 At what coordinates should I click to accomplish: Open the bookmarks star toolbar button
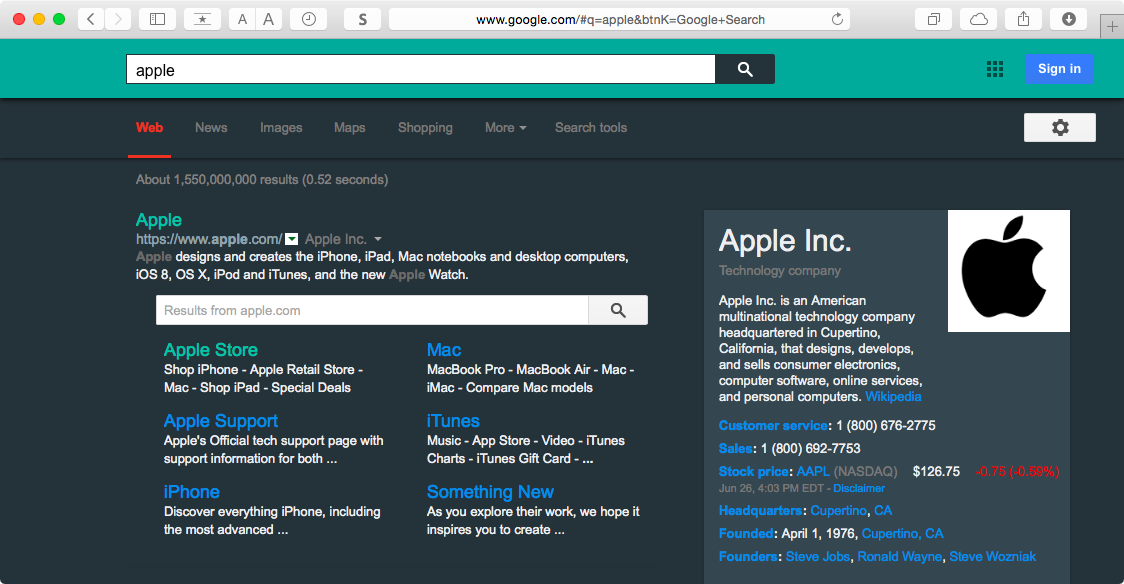(x=202, y=19)
